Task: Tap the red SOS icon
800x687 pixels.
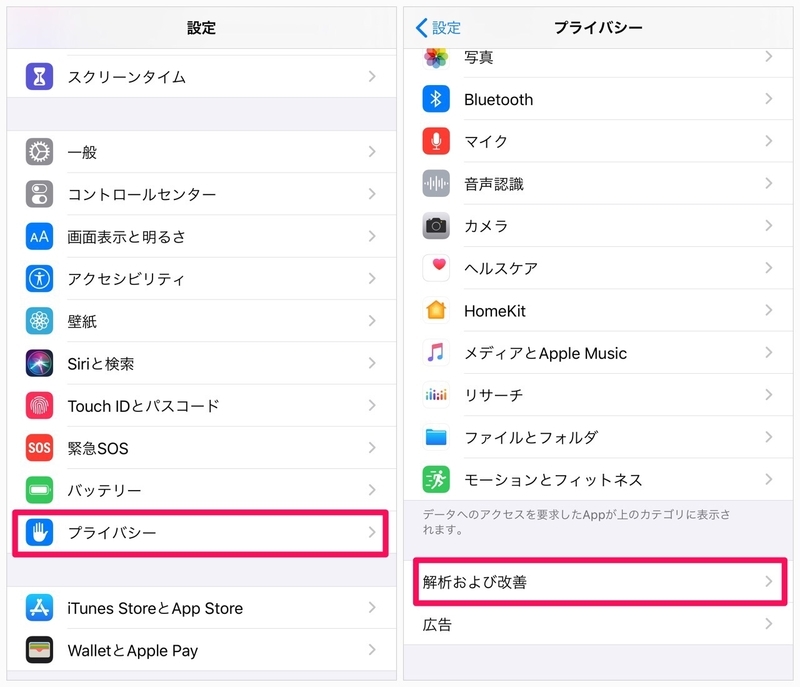Action: 39,448
